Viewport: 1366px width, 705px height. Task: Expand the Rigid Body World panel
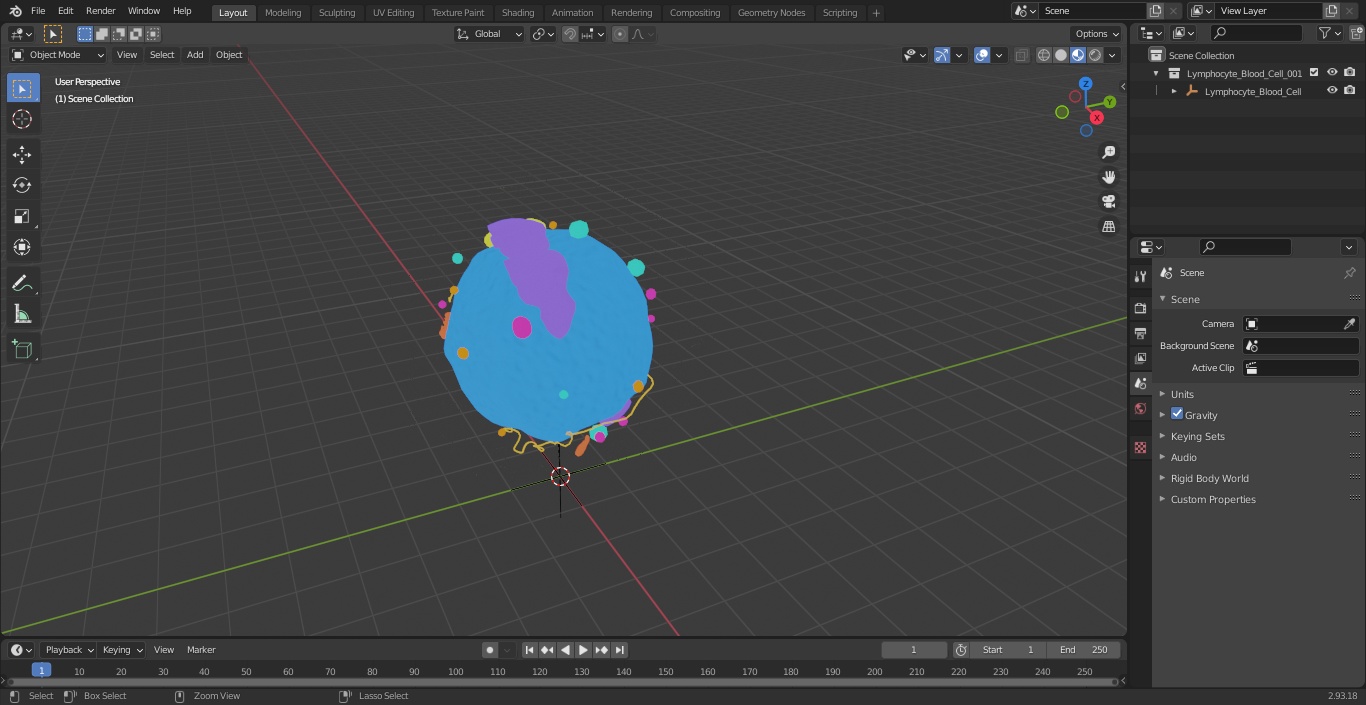click(x=1209, y=478)
